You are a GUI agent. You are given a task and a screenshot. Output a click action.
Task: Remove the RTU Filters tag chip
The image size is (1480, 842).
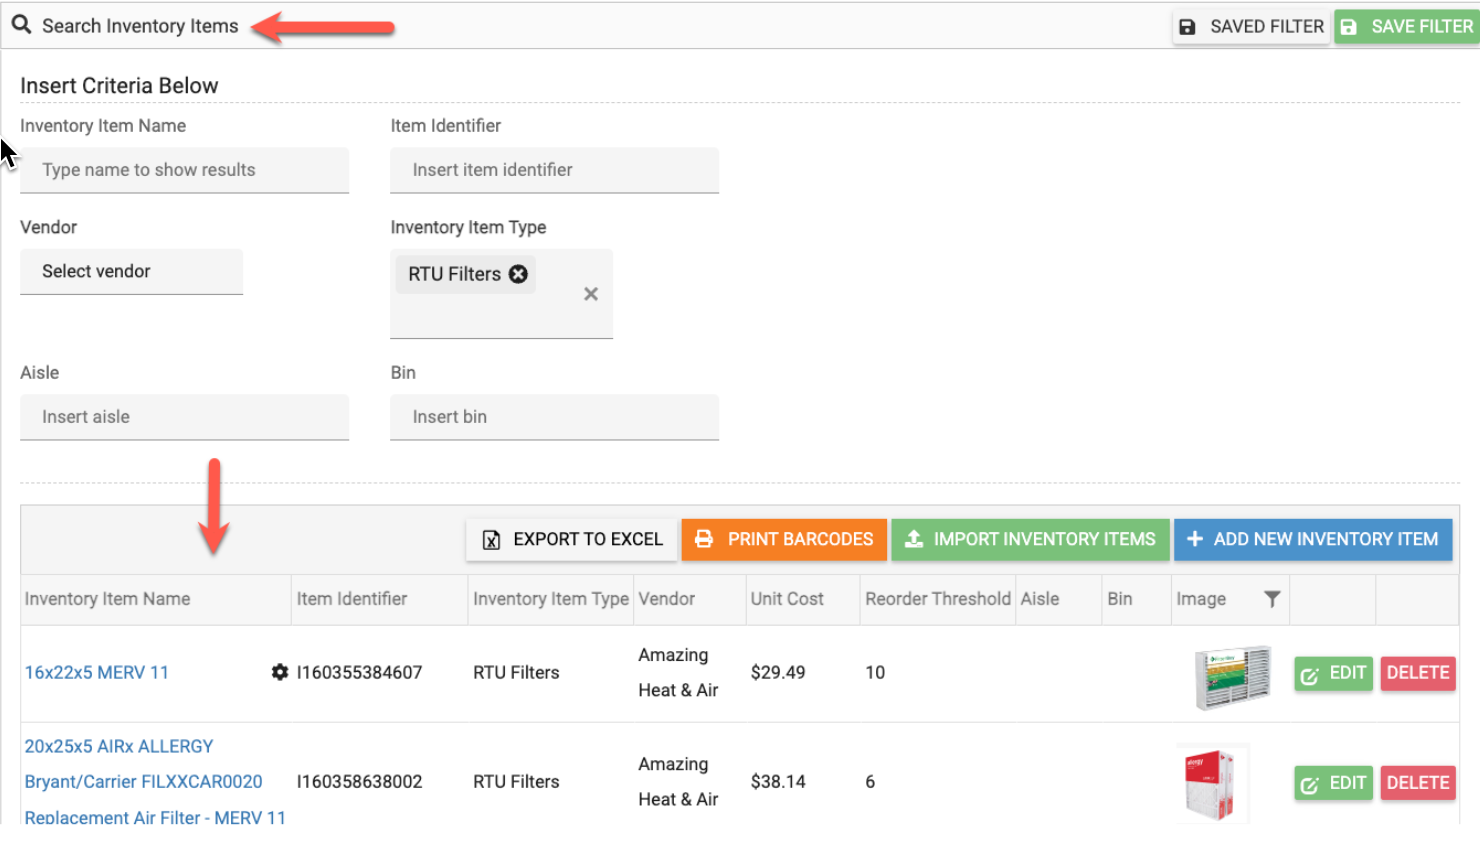[x=518, y=274]
